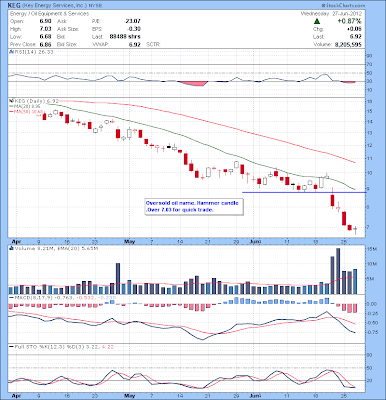The height and width of the screenshot is (400, 386).
Task: Click the KEG ticker symbol in title
Action: [14, 6]
